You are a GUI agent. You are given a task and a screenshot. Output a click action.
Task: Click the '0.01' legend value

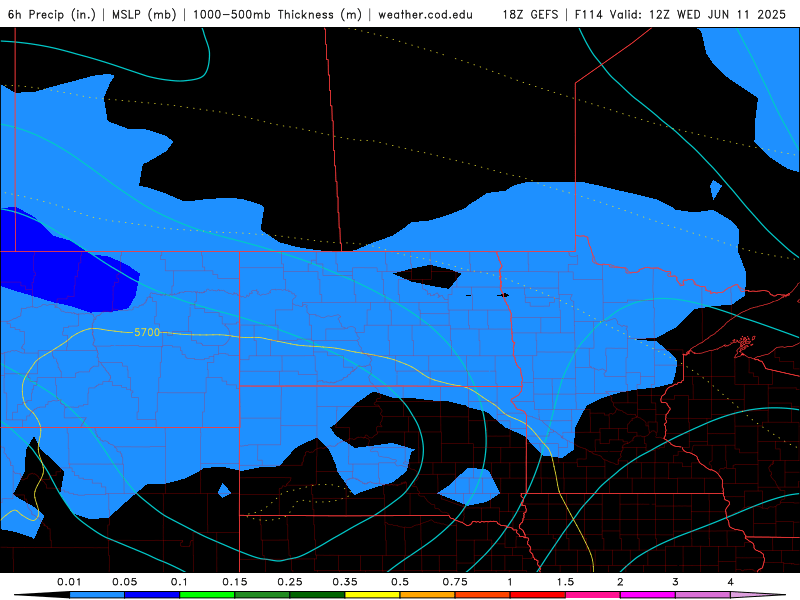click(x=69, y=582)
